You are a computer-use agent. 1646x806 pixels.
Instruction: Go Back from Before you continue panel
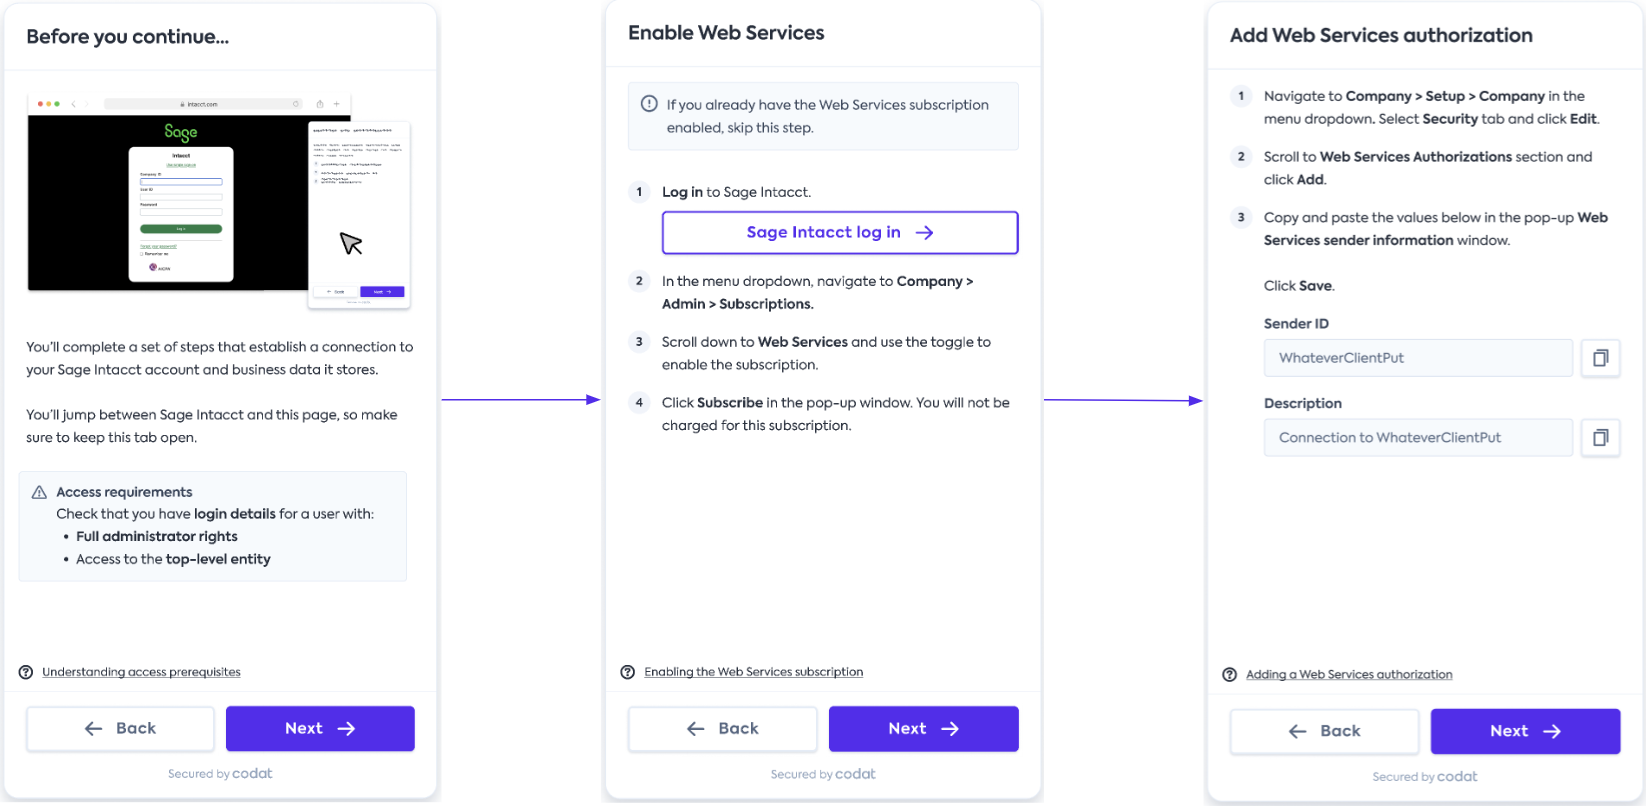click(x=120, y=729)
